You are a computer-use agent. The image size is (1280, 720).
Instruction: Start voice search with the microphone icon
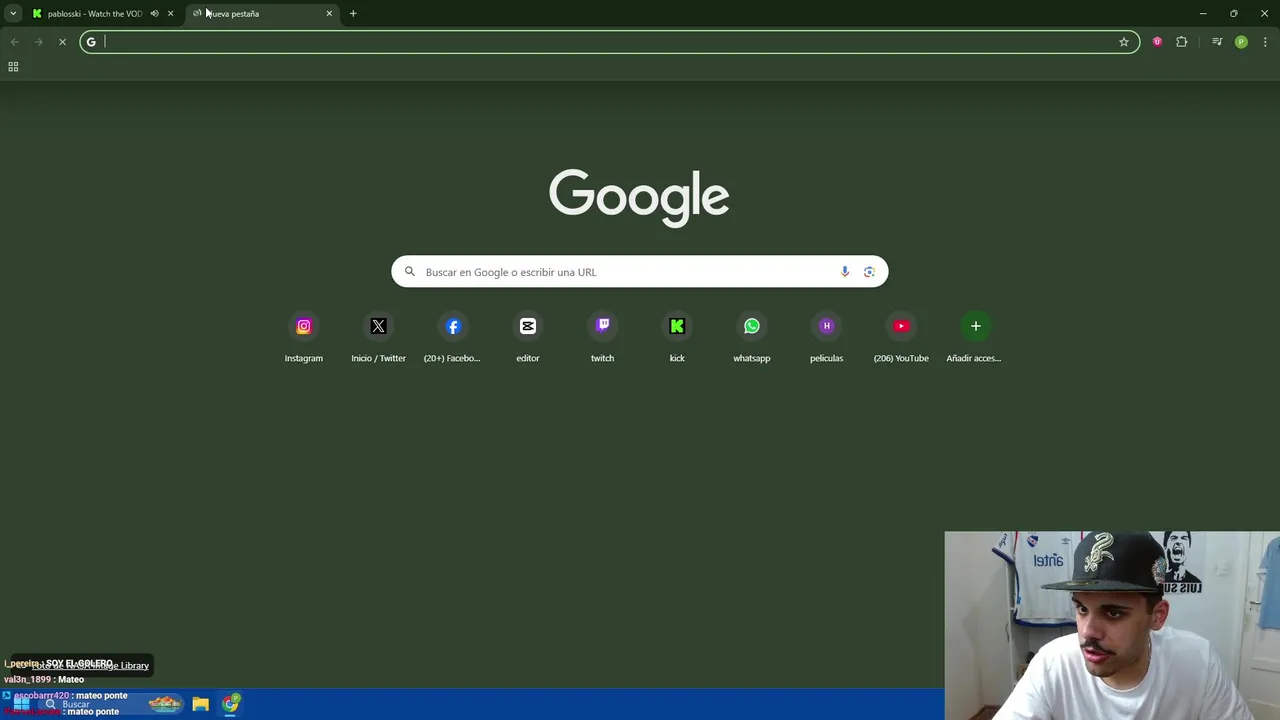coord(845,272)
